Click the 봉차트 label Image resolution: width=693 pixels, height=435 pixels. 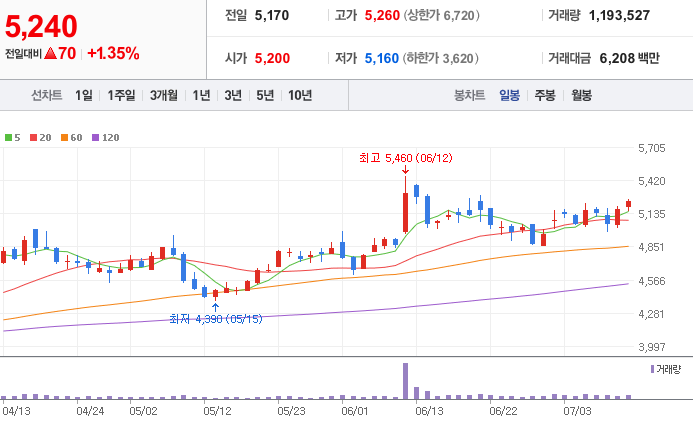(x=469, y=95)
